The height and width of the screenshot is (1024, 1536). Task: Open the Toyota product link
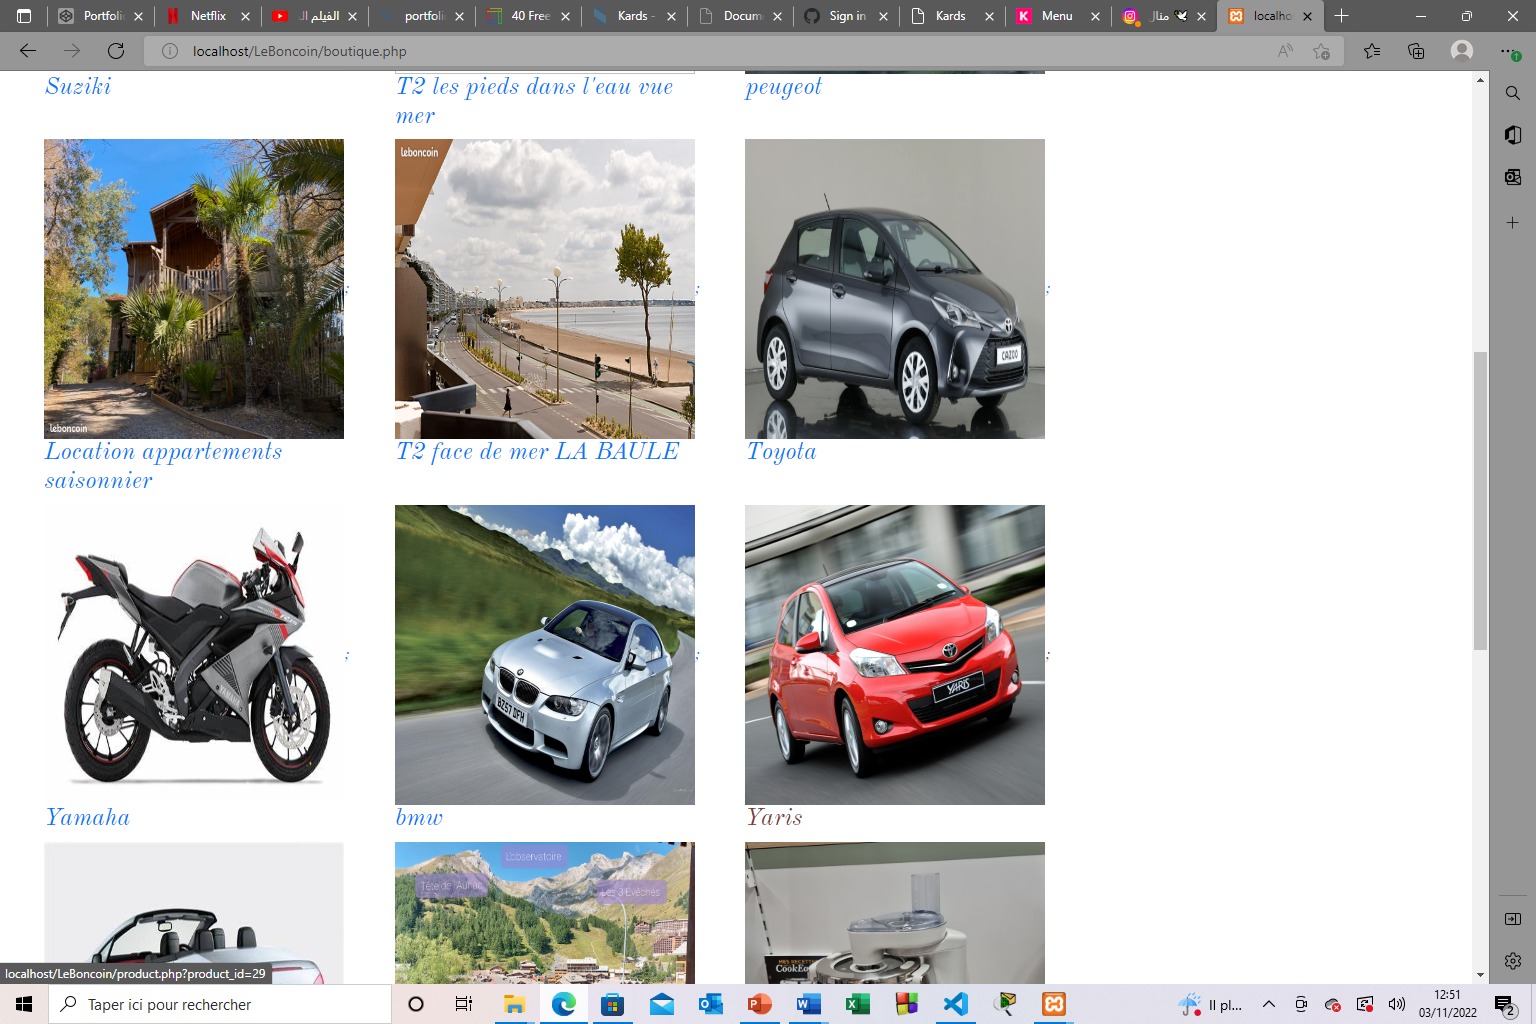tap(781, 452)
